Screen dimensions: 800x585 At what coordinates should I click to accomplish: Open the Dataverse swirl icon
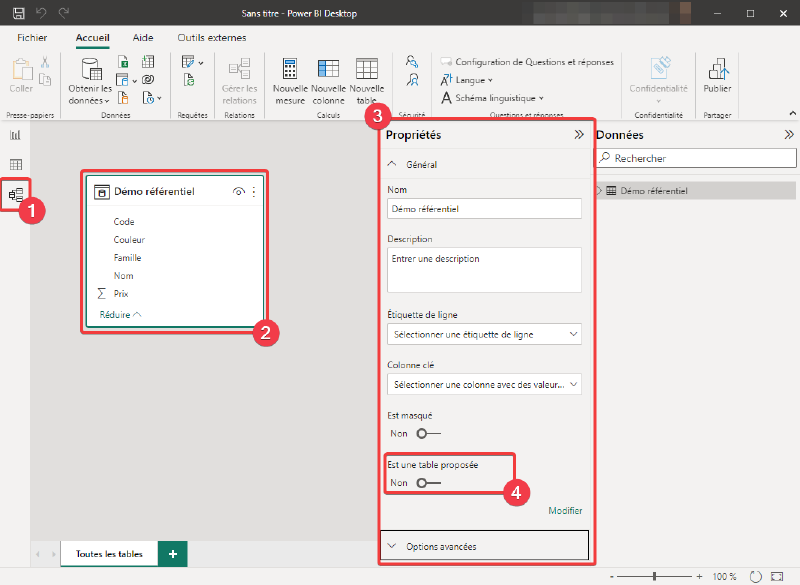click(x=148, y=80)
